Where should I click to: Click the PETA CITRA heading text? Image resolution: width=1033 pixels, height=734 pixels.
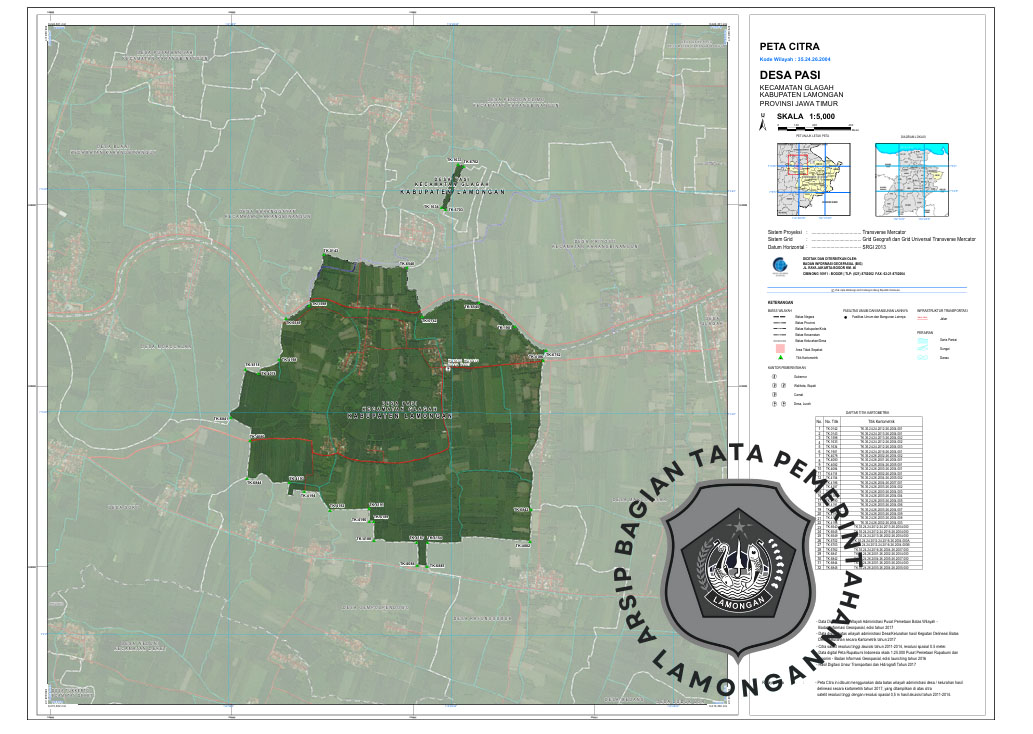tap(790, 47)
